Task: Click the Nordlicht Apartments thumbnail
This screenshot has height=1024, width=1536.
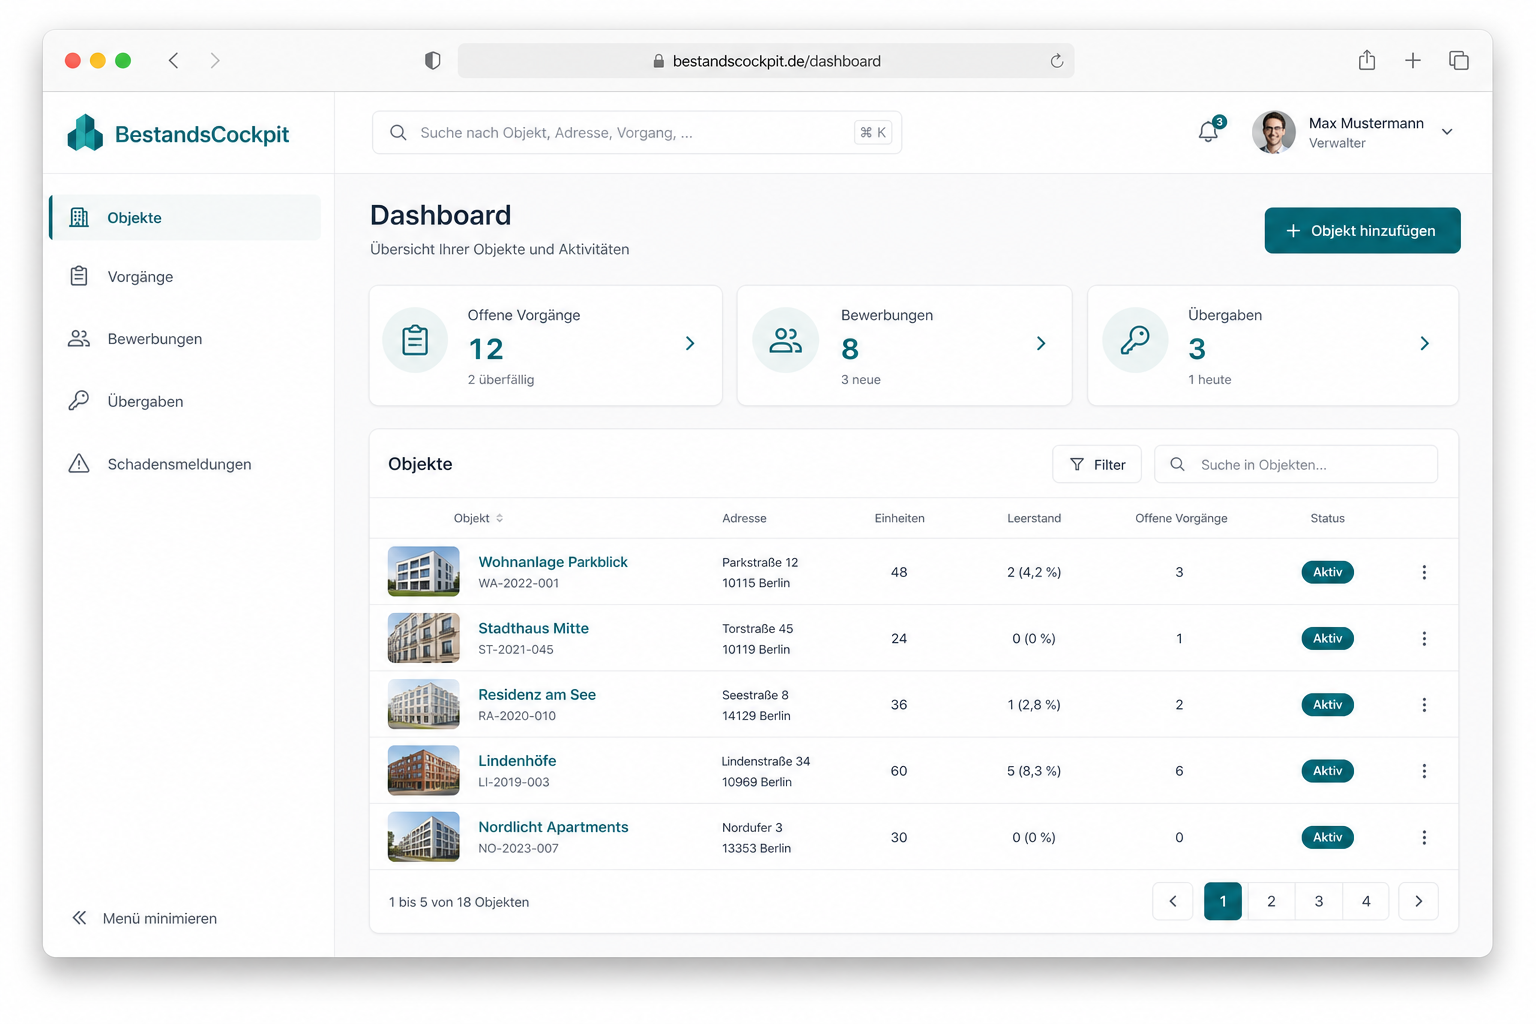Action: [424, 837]
